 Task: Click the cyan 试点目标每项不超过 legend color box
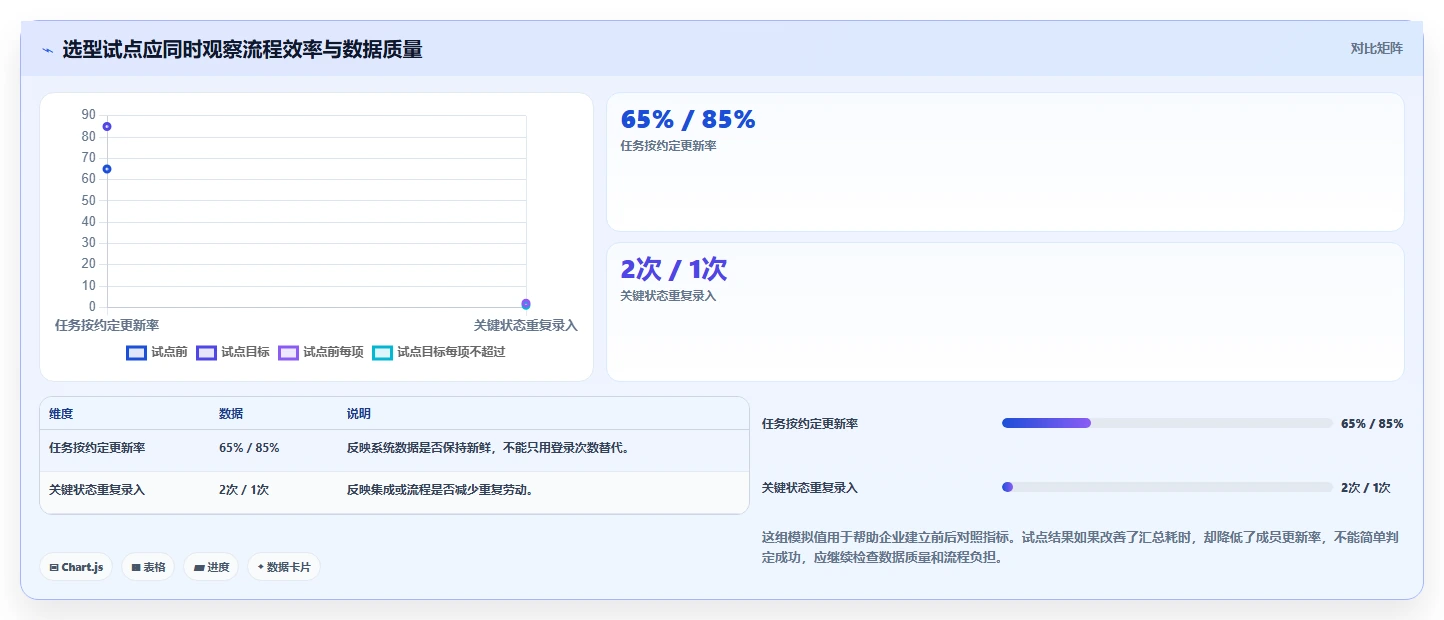(x=383, y=352)
